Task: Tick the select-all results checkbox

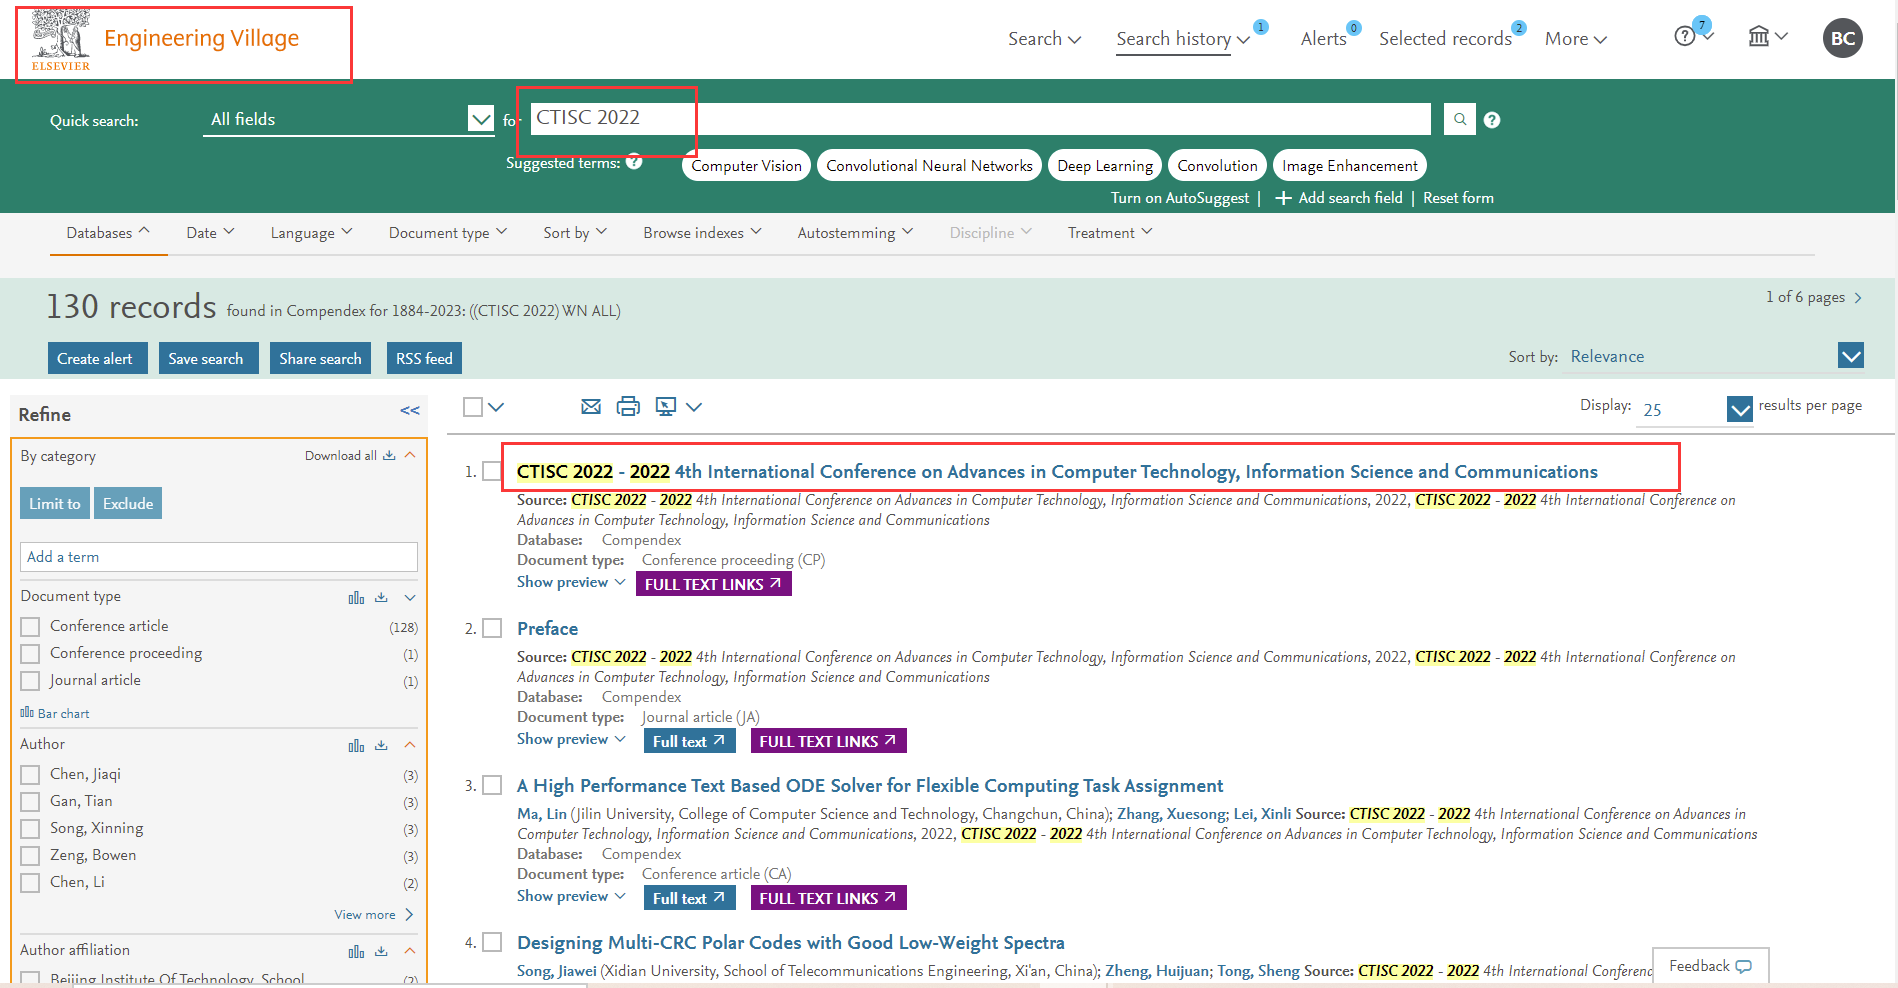Action: coord(473,407)
